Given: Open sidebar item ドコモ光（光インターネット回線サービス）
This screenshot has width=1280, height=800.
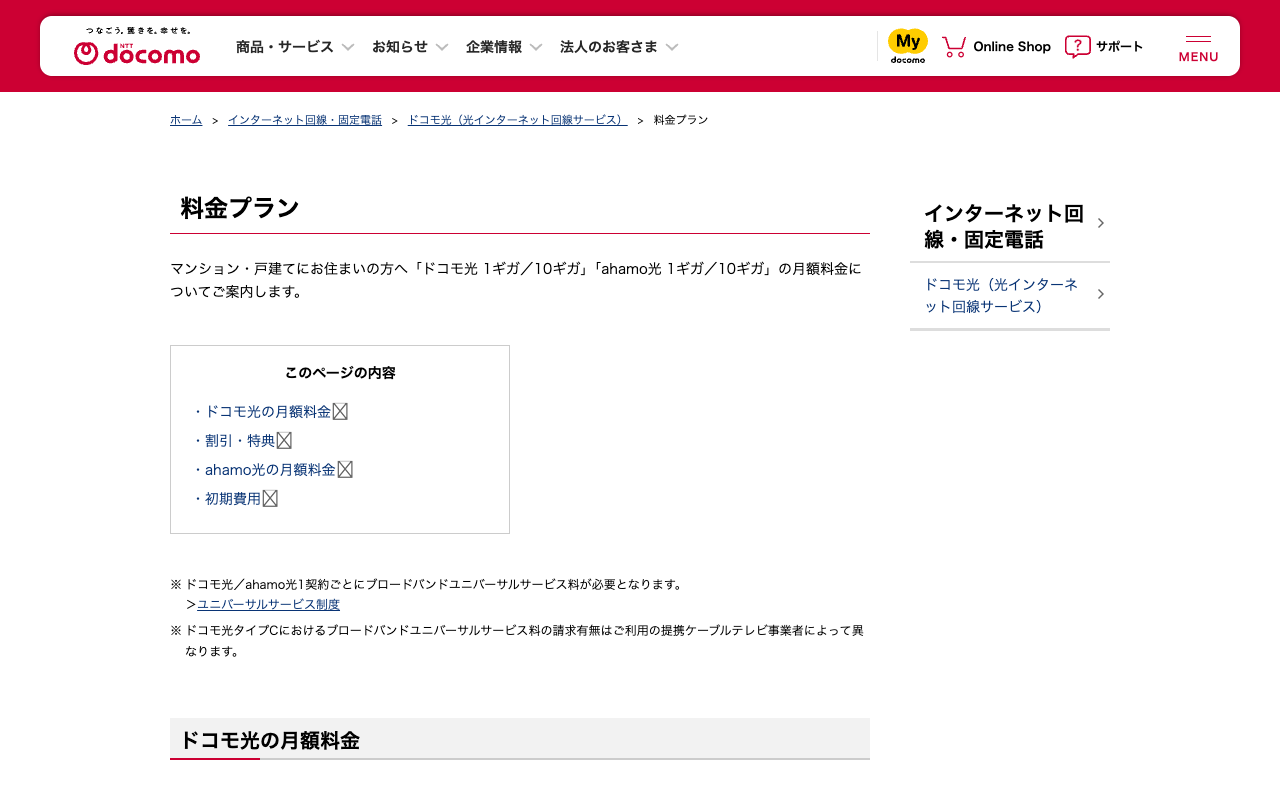Looking at the screenshot, I should coord(1001,295).
